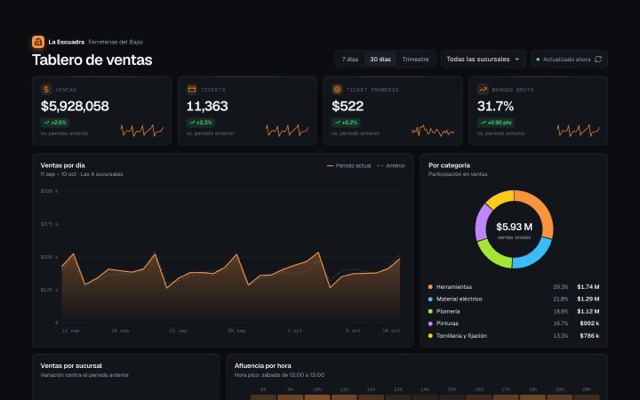
Task: Click the +0.2% badge on Ticket Promedio
Action: point(346,122)
